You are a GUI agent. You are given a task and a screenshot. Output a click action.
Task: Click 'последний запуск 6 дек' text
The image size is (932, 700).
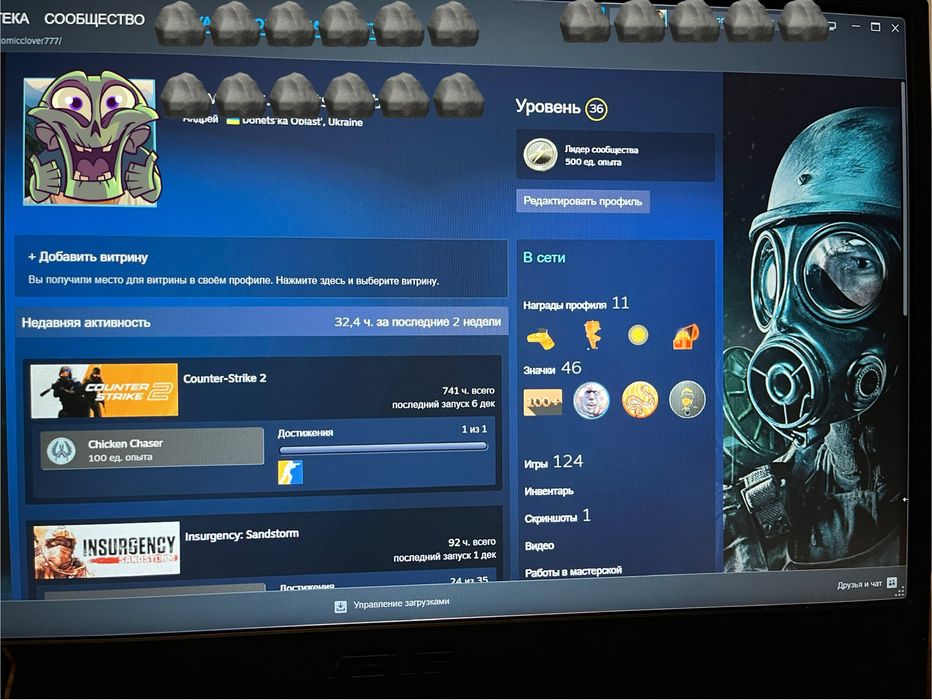coord(443,404)
